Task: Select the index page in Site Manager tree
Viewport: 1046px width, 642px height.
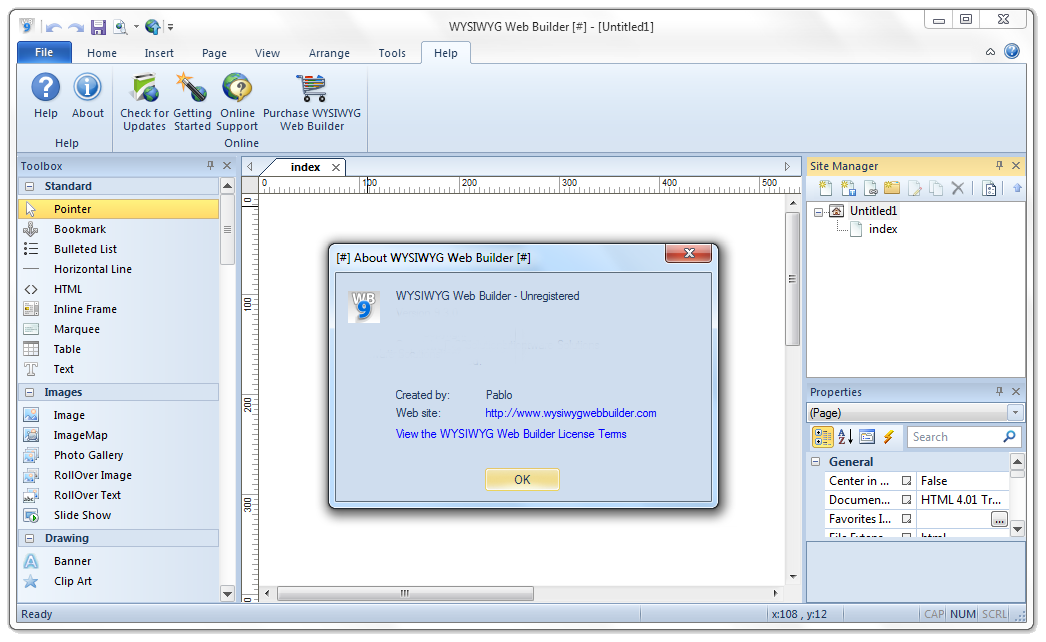Action: pyautogui.click(x=883, y=229)
